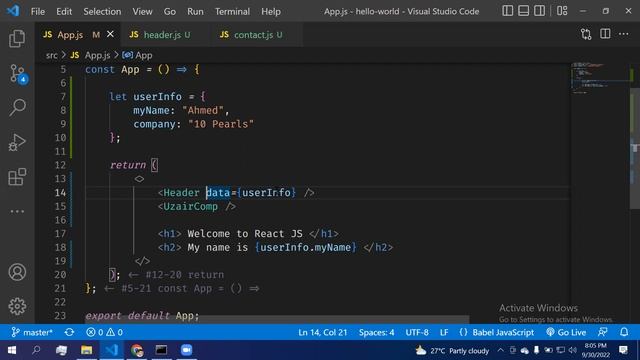Change encoding via UTF-8

(x=417, y=332)
